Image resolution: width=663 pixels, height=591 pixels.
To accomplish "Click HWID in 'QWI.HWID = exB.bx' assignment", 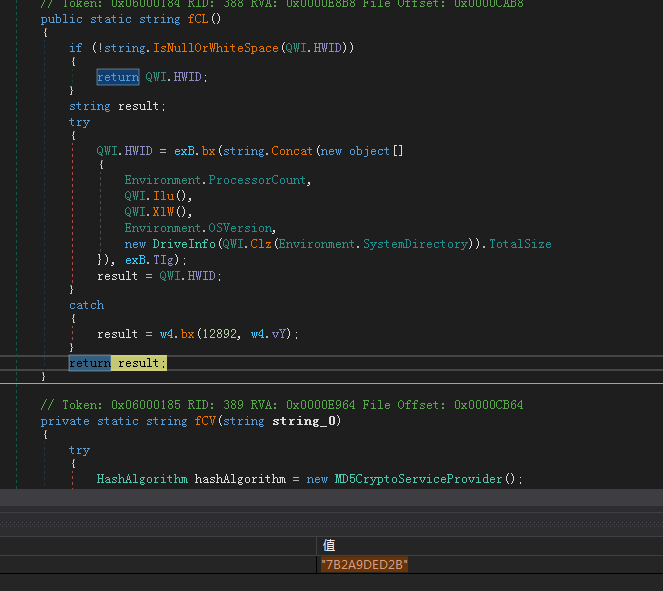I will point(138,151).
